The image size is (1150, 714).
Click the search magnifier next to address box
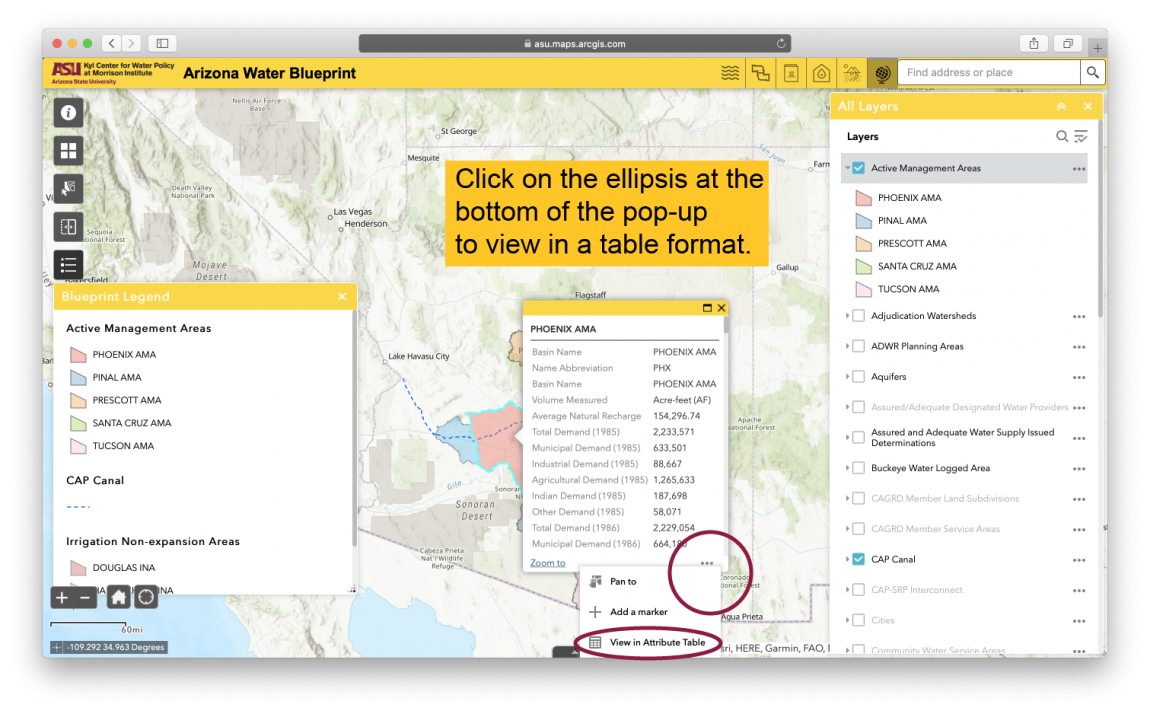[x=1092, y=73]
